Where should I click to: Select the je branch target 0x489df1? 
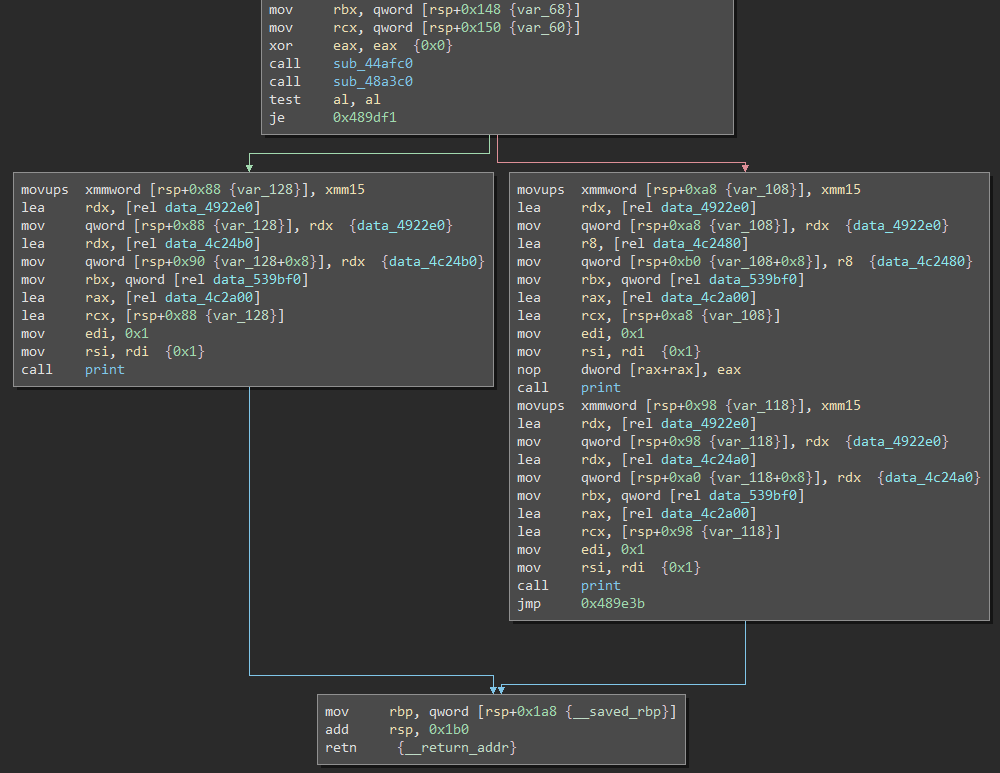(364, 117)
